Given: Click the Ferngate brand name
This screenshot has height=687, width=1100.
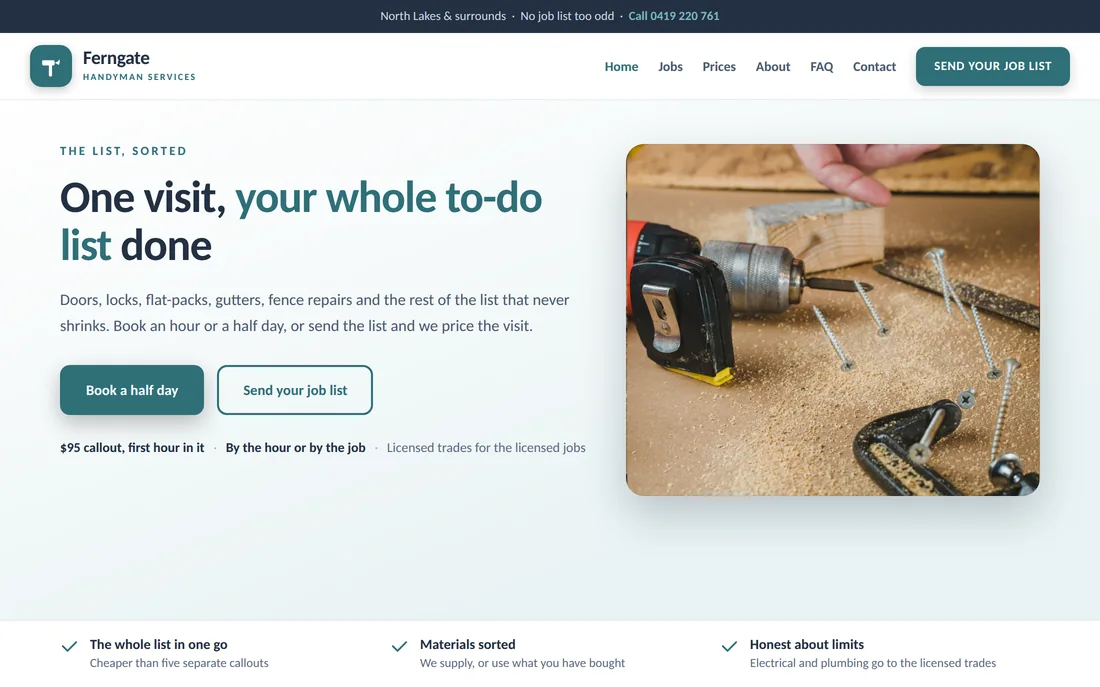Looking at the screenshot, I should click(x=116, y=58).
